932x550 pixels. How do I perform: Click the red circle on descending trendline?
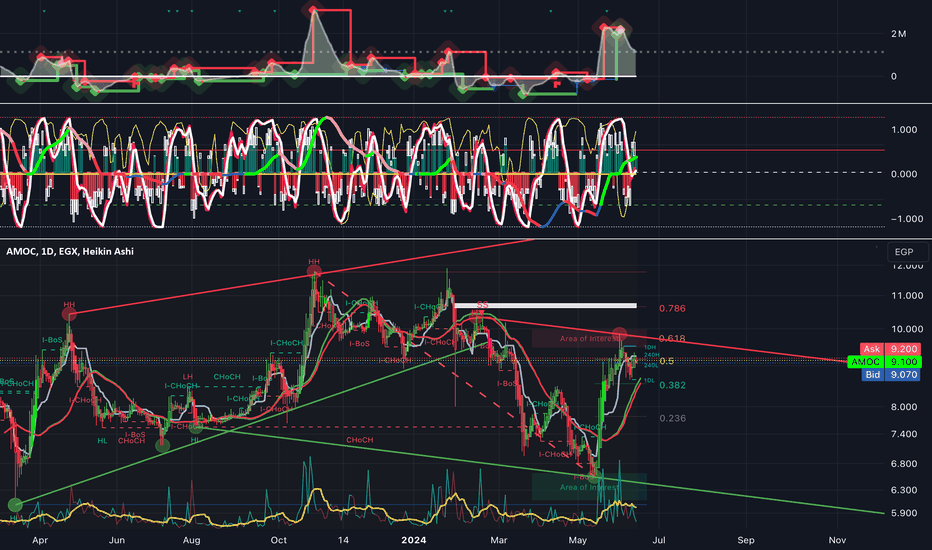tap(619, 335)
